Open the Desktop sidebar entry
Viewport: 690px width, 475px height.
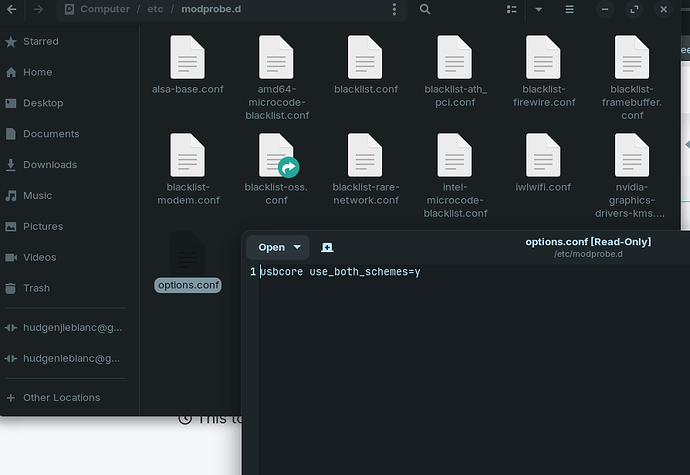coord(68,103)
